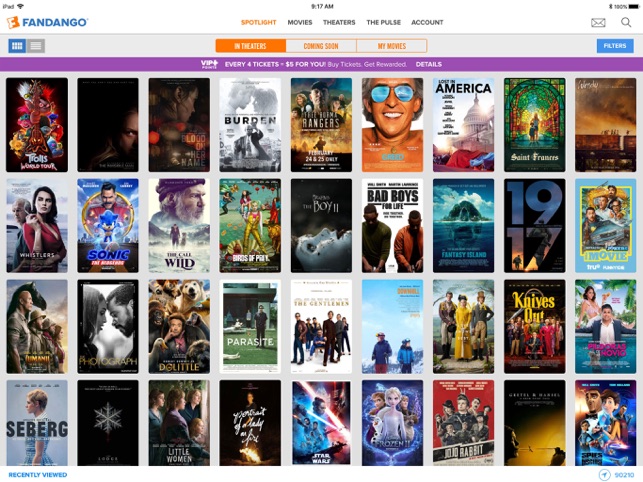Open the Account tab

pyautogui.click(x=427, y=23)
